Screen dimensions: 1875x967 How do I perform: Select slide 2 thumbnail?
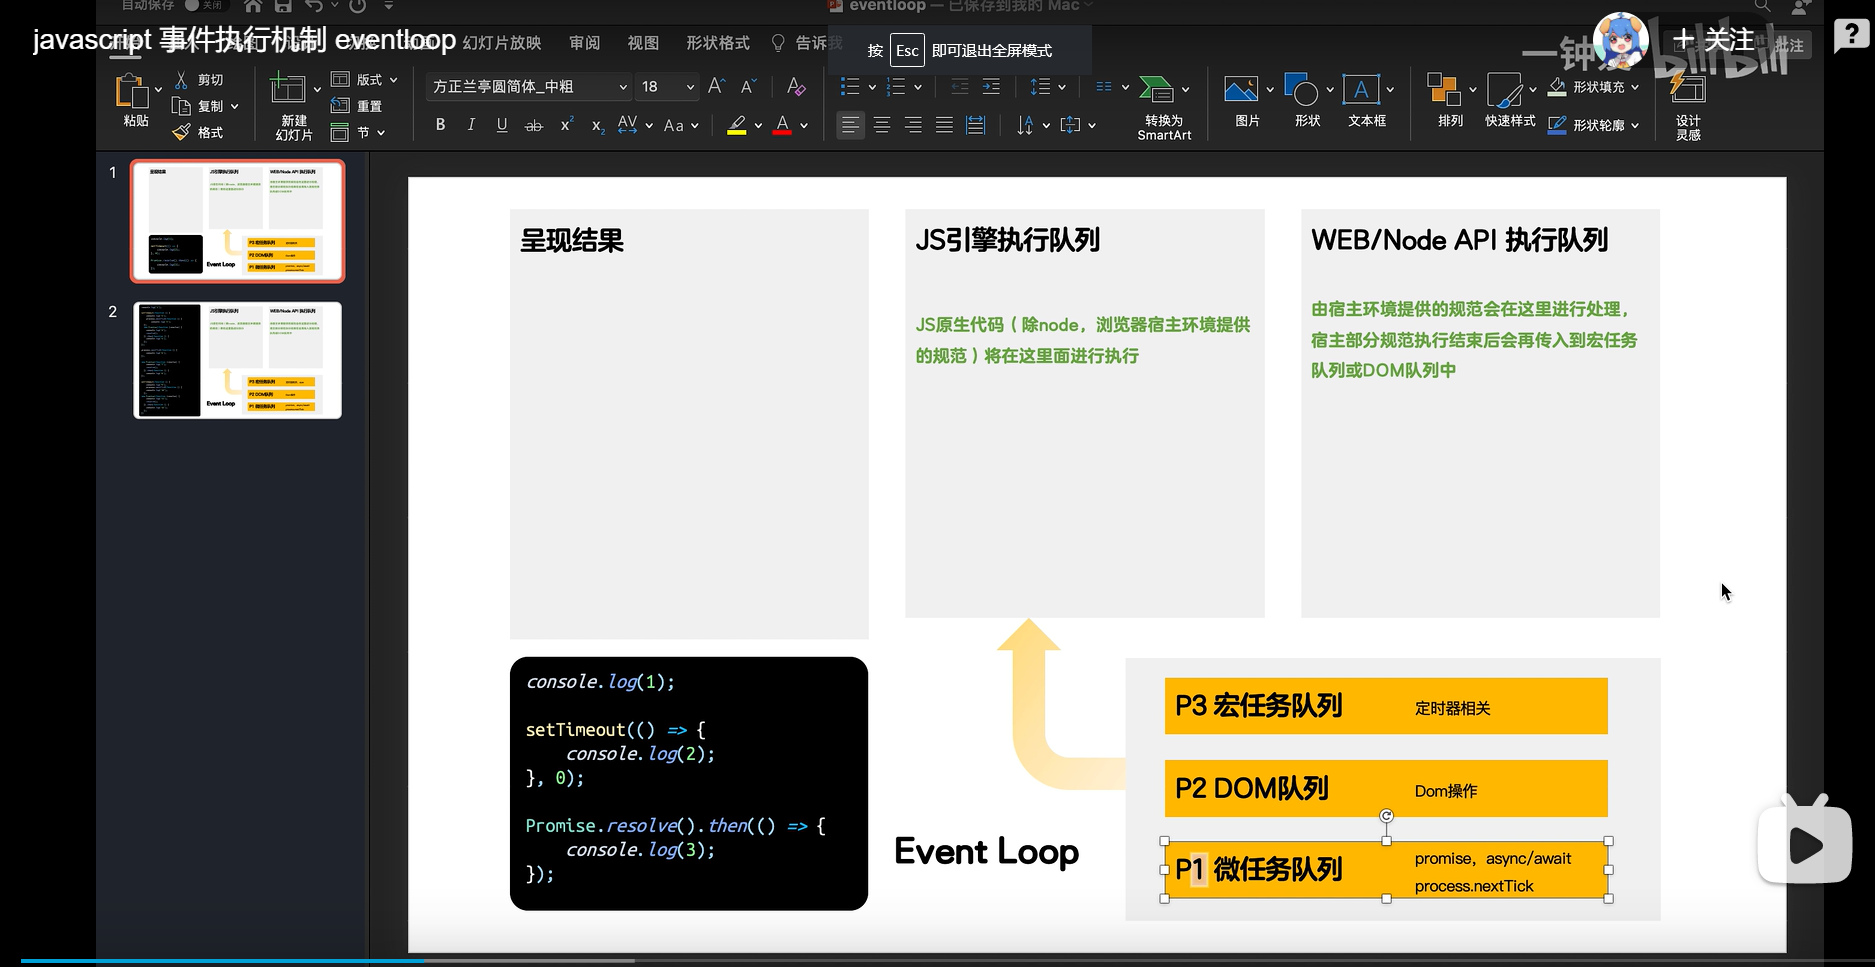click(x=238, y=360)
